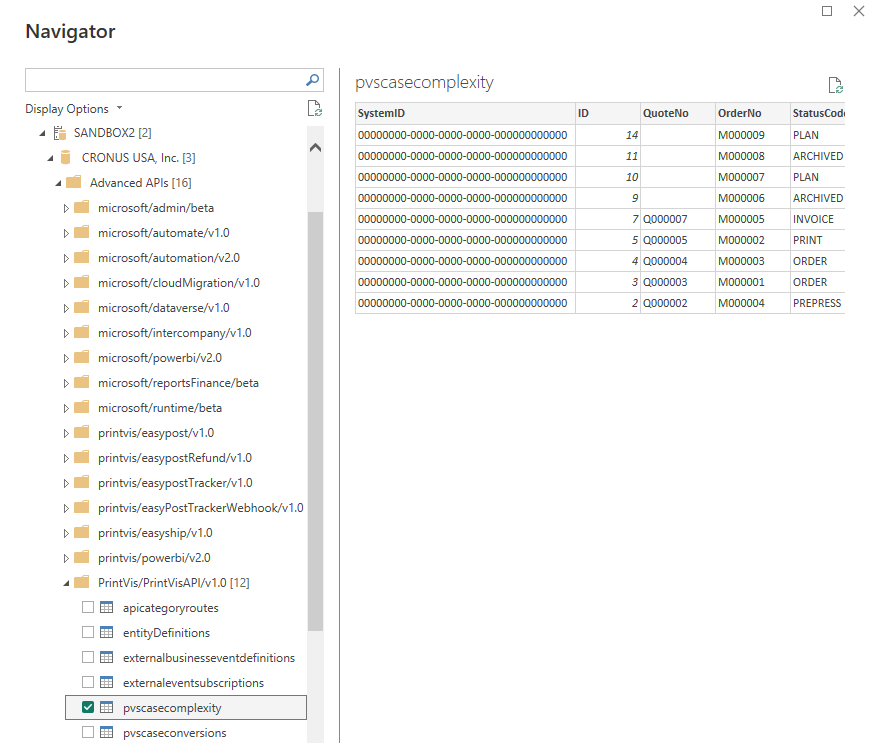Click the SANDBOX2 server icon
Viewport: 872px width, 743px height.
tap(59, 133)
